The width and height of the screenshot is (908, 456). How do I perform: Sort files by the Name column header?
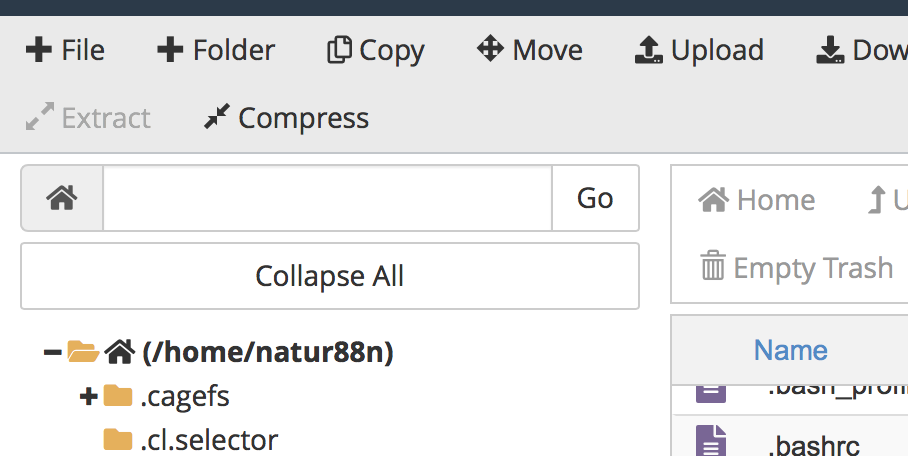point(790,349)
